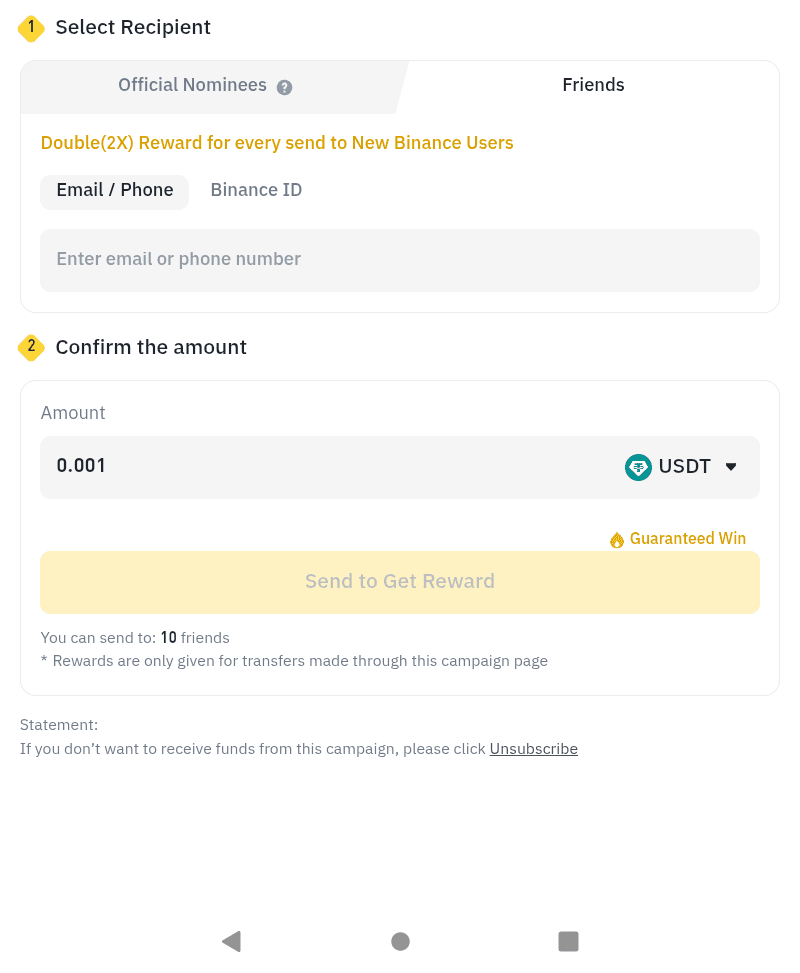Select the Email / Phone option

point(115,192)
